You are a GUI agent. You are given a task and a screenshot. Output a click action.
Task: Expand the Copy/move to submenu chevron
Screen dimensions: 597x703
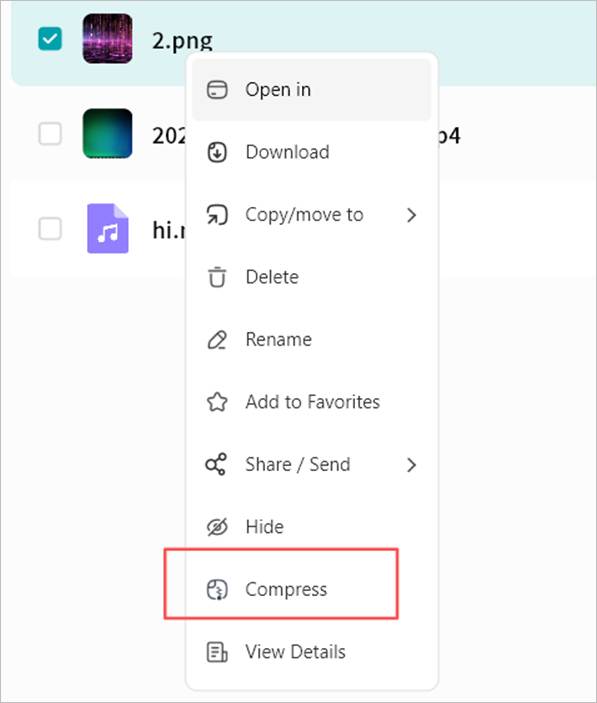click(x=411, y=215)
